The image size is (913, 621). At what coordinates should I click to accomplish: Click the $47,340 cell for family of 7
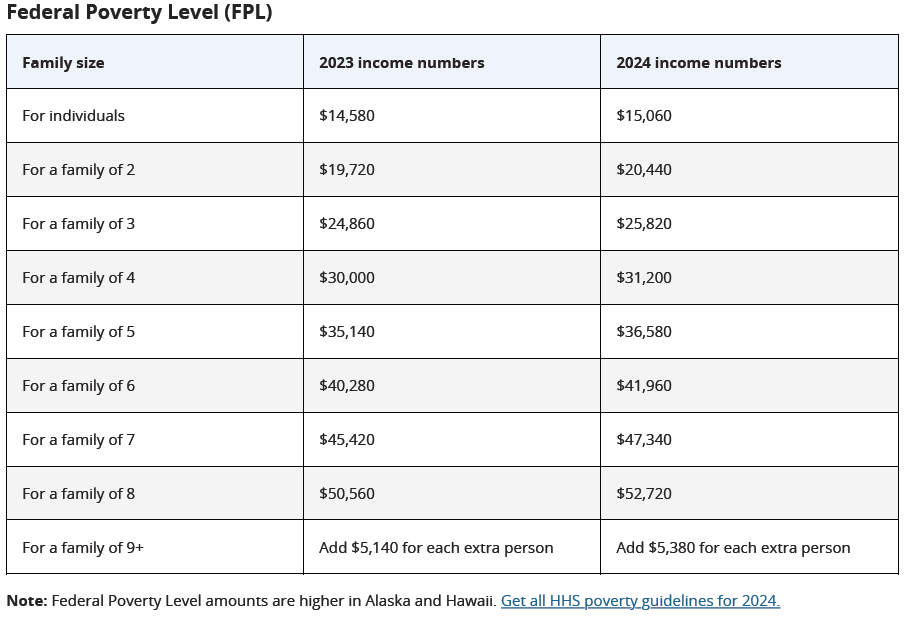click(x=644, y=440)
